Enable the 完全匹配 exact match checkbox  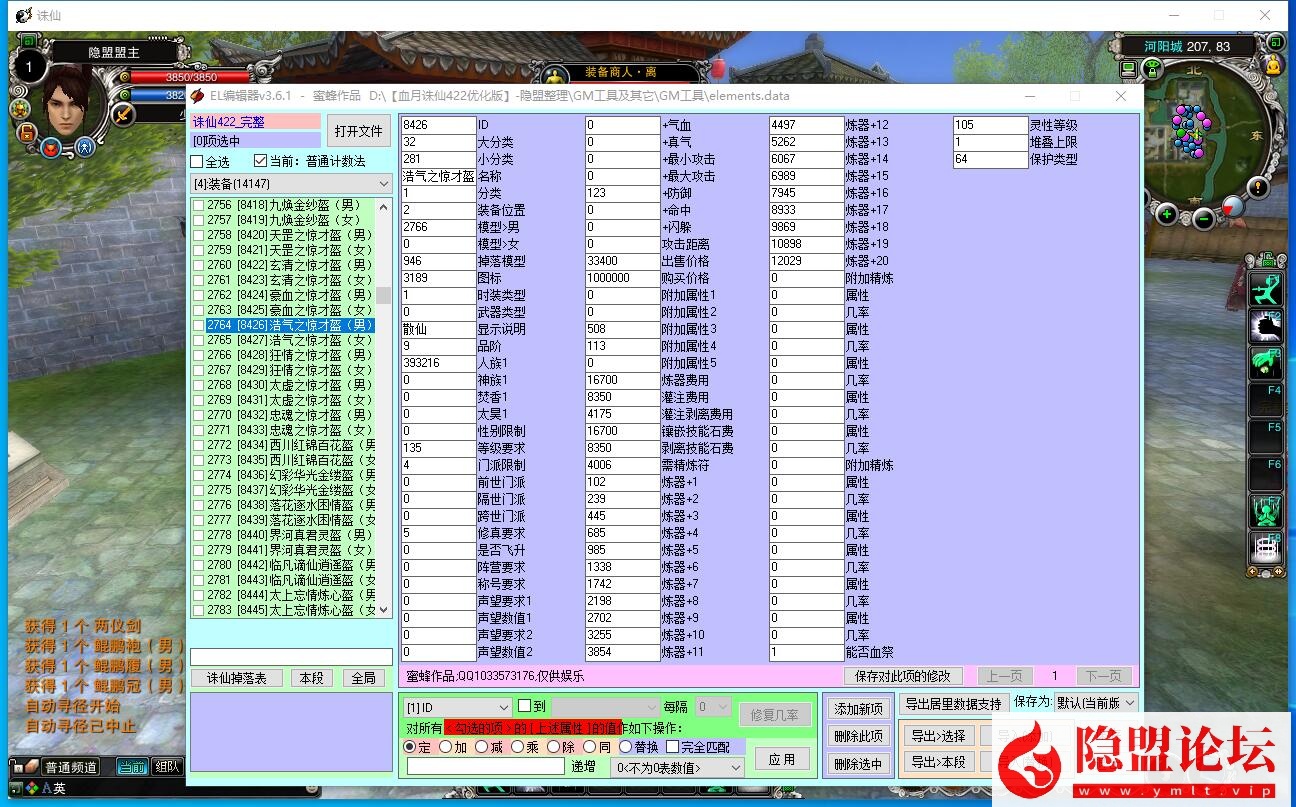(x=673, y=747)
